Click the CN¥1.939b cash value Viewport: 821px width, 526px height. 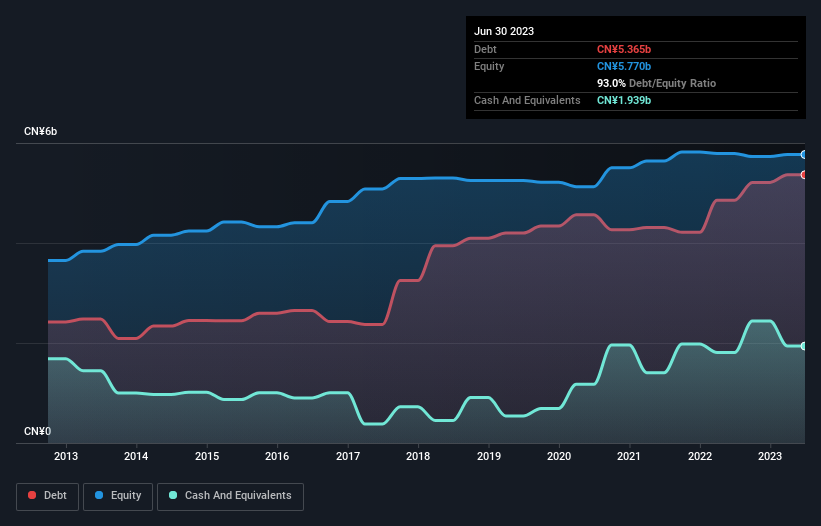pos(624,100)
